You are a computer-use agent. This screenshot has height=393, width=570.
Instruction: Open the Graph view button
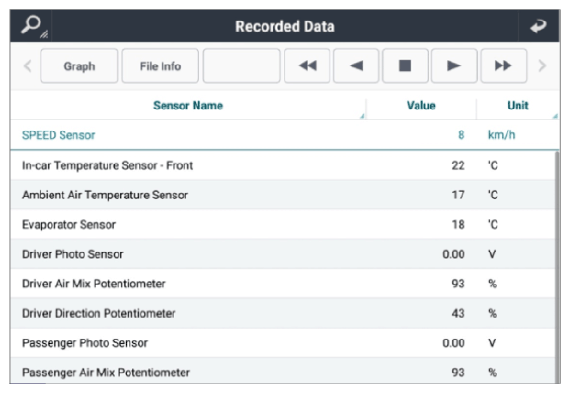point(79,66)
